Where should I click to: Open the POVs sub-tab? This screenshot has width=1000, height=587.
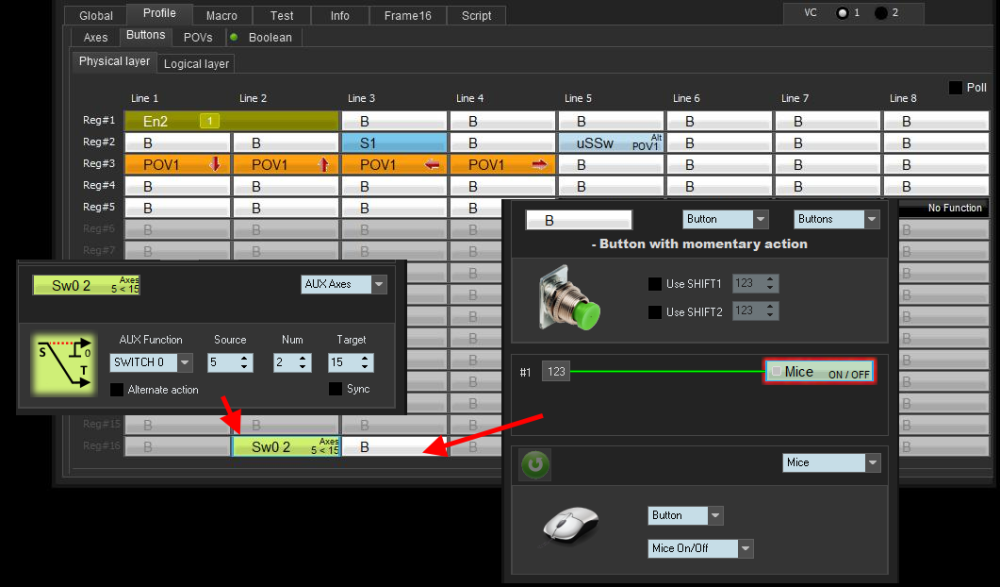(198, 37)
